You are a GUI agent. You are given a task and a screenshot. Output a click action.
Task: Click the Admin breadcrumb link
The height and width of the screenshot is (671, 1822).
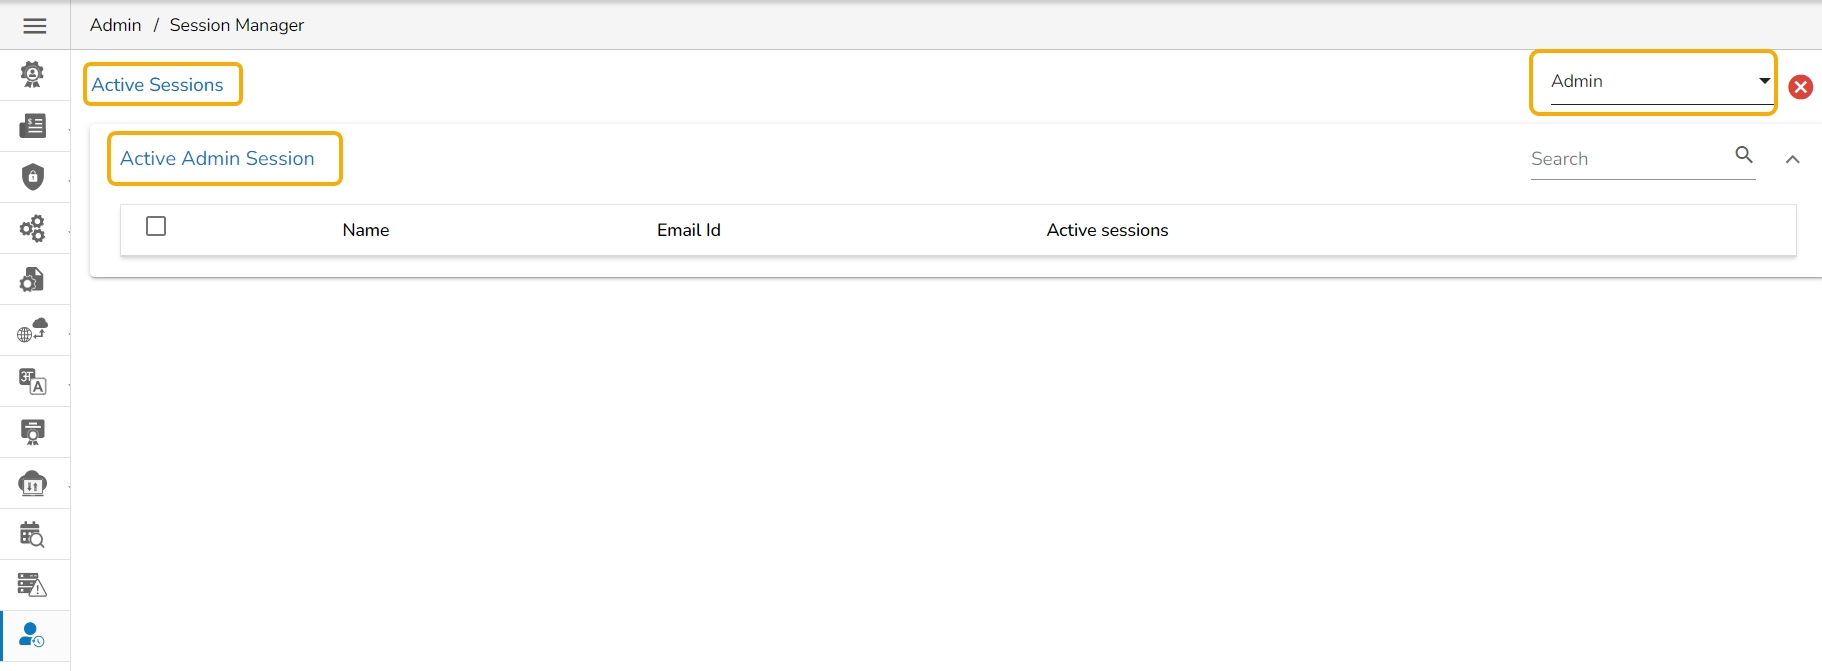[115, 25]
